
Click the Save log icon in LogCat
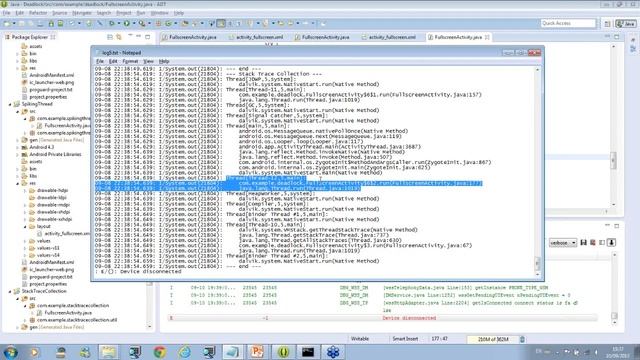pyautogui.click(x=584, y=242)
